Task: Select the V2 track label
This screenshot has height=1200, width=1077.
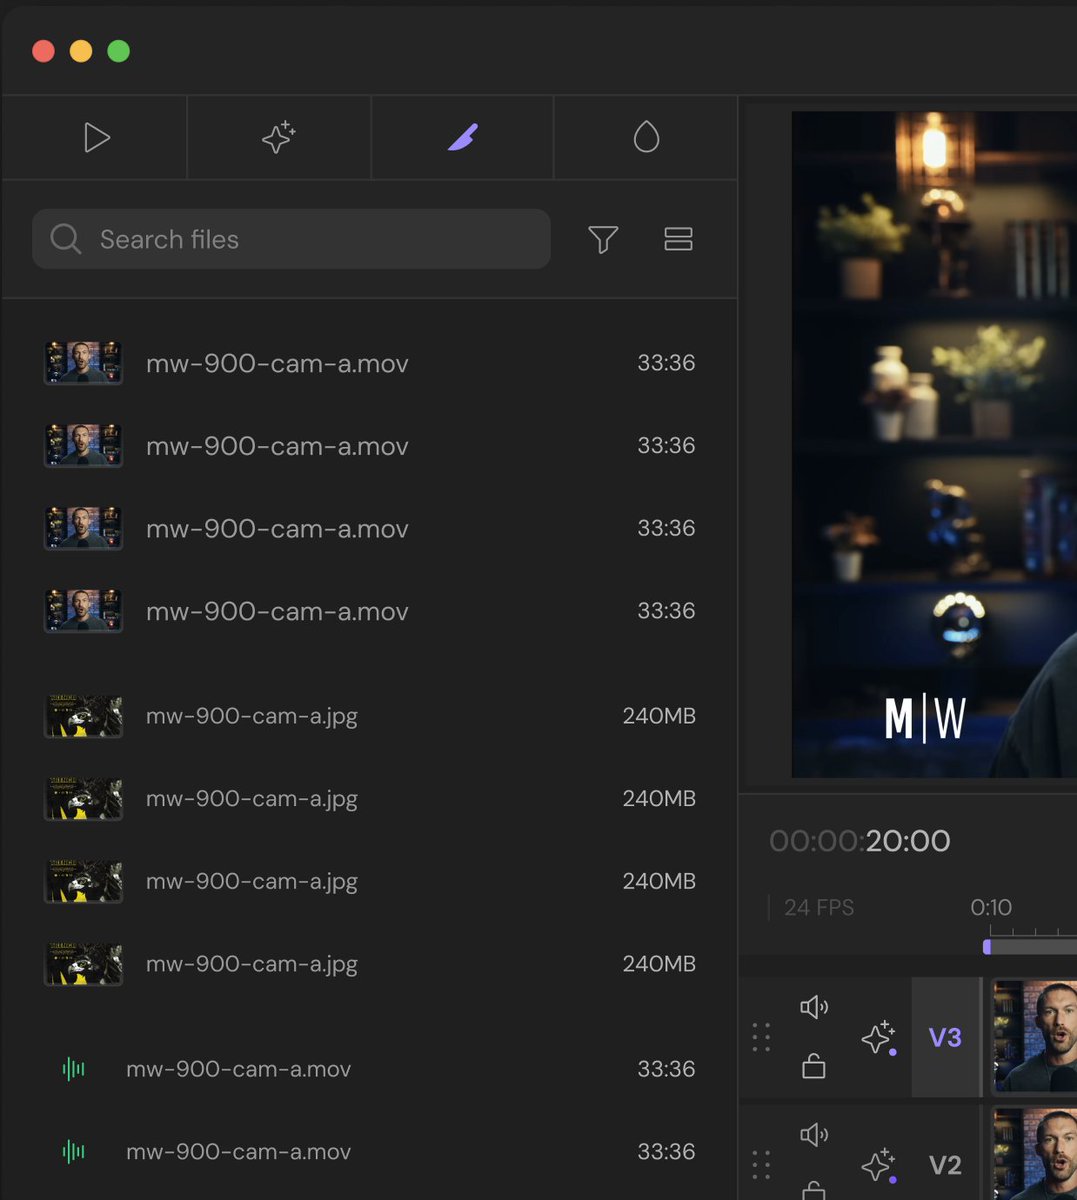Action: [945, 1165]
